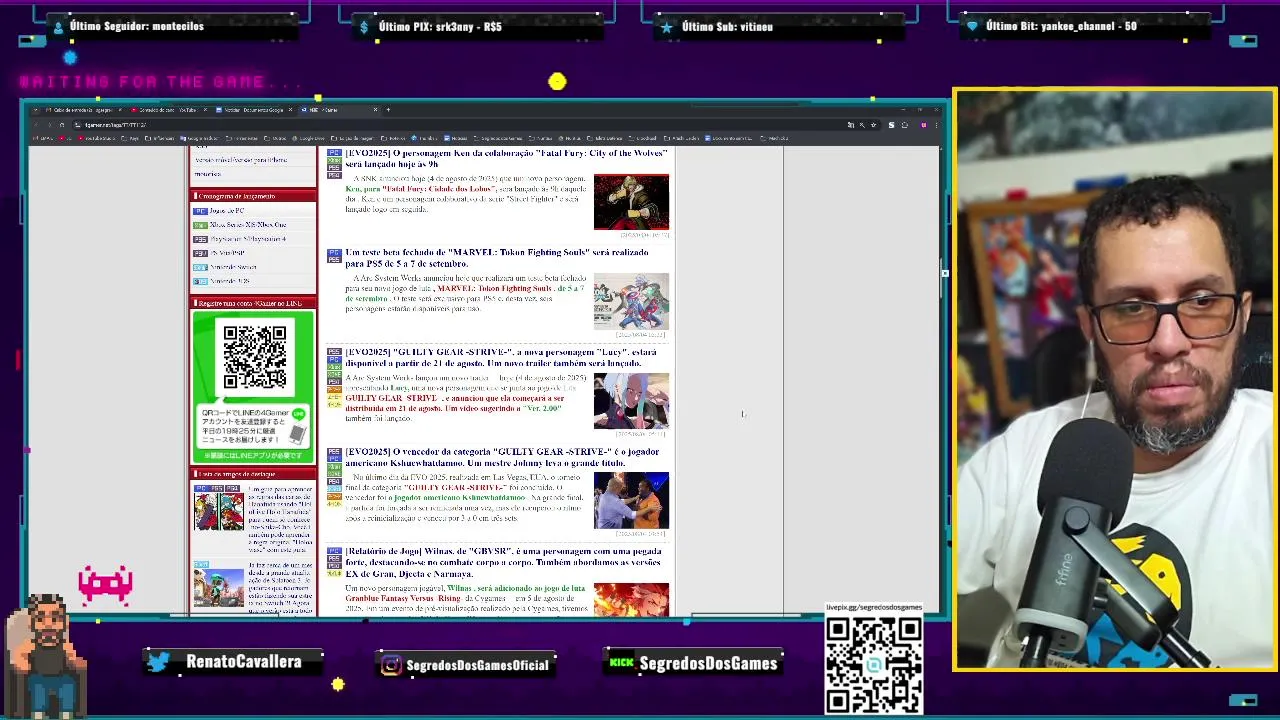The image size is (1280, 720).
Task: Select 'Jogos de PC' in release schedule
Action: (x=226, y=211)
